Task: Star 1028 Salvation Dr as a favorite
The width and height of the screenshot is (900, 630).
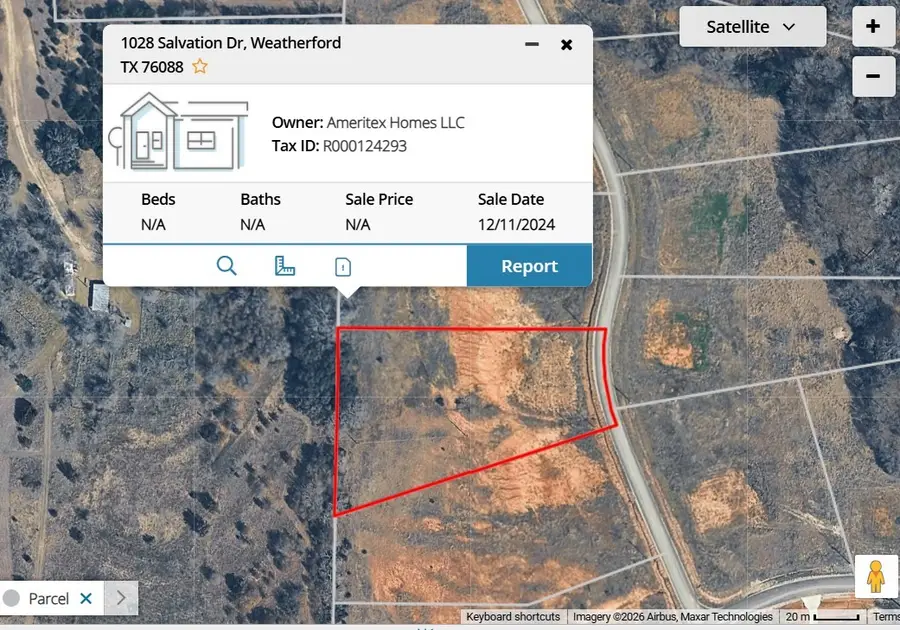Action: click(x=198, y=66)
